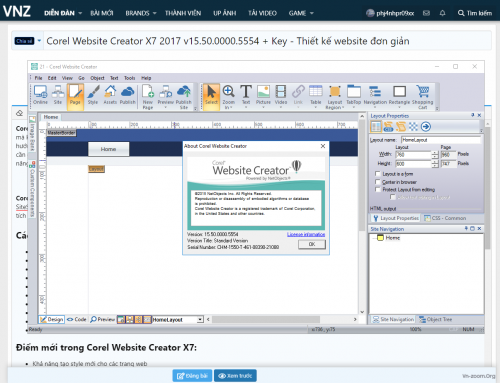Insert a Navigation bar tool
This screenshot has width=500, height=383.
point(375,95)
